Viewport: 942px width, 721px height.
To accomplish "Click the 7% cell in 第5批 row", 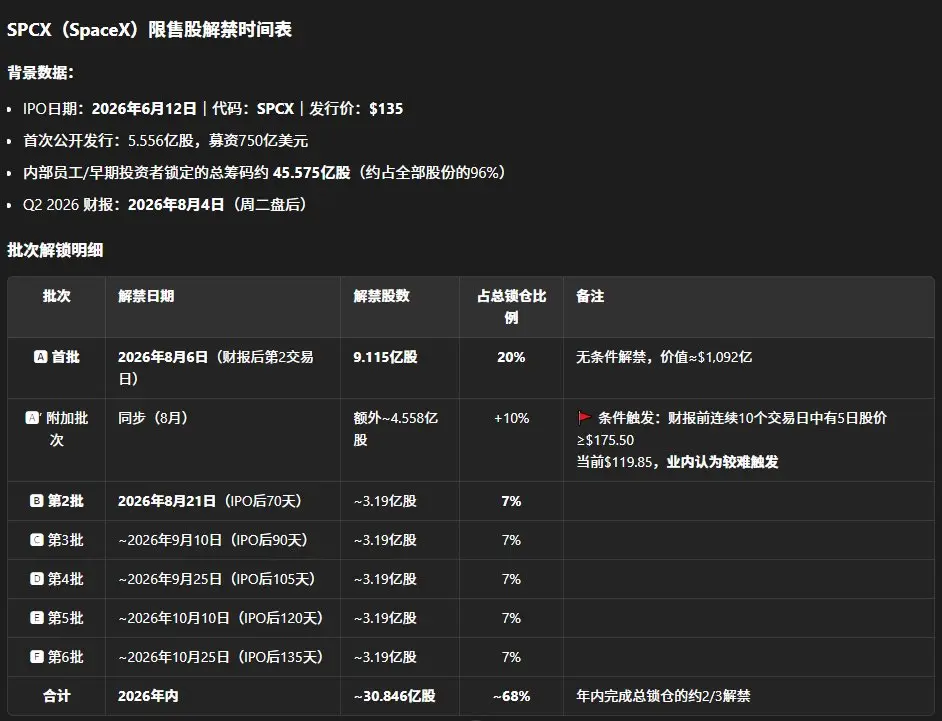I will pyautogui.click(x=511, y=618).
